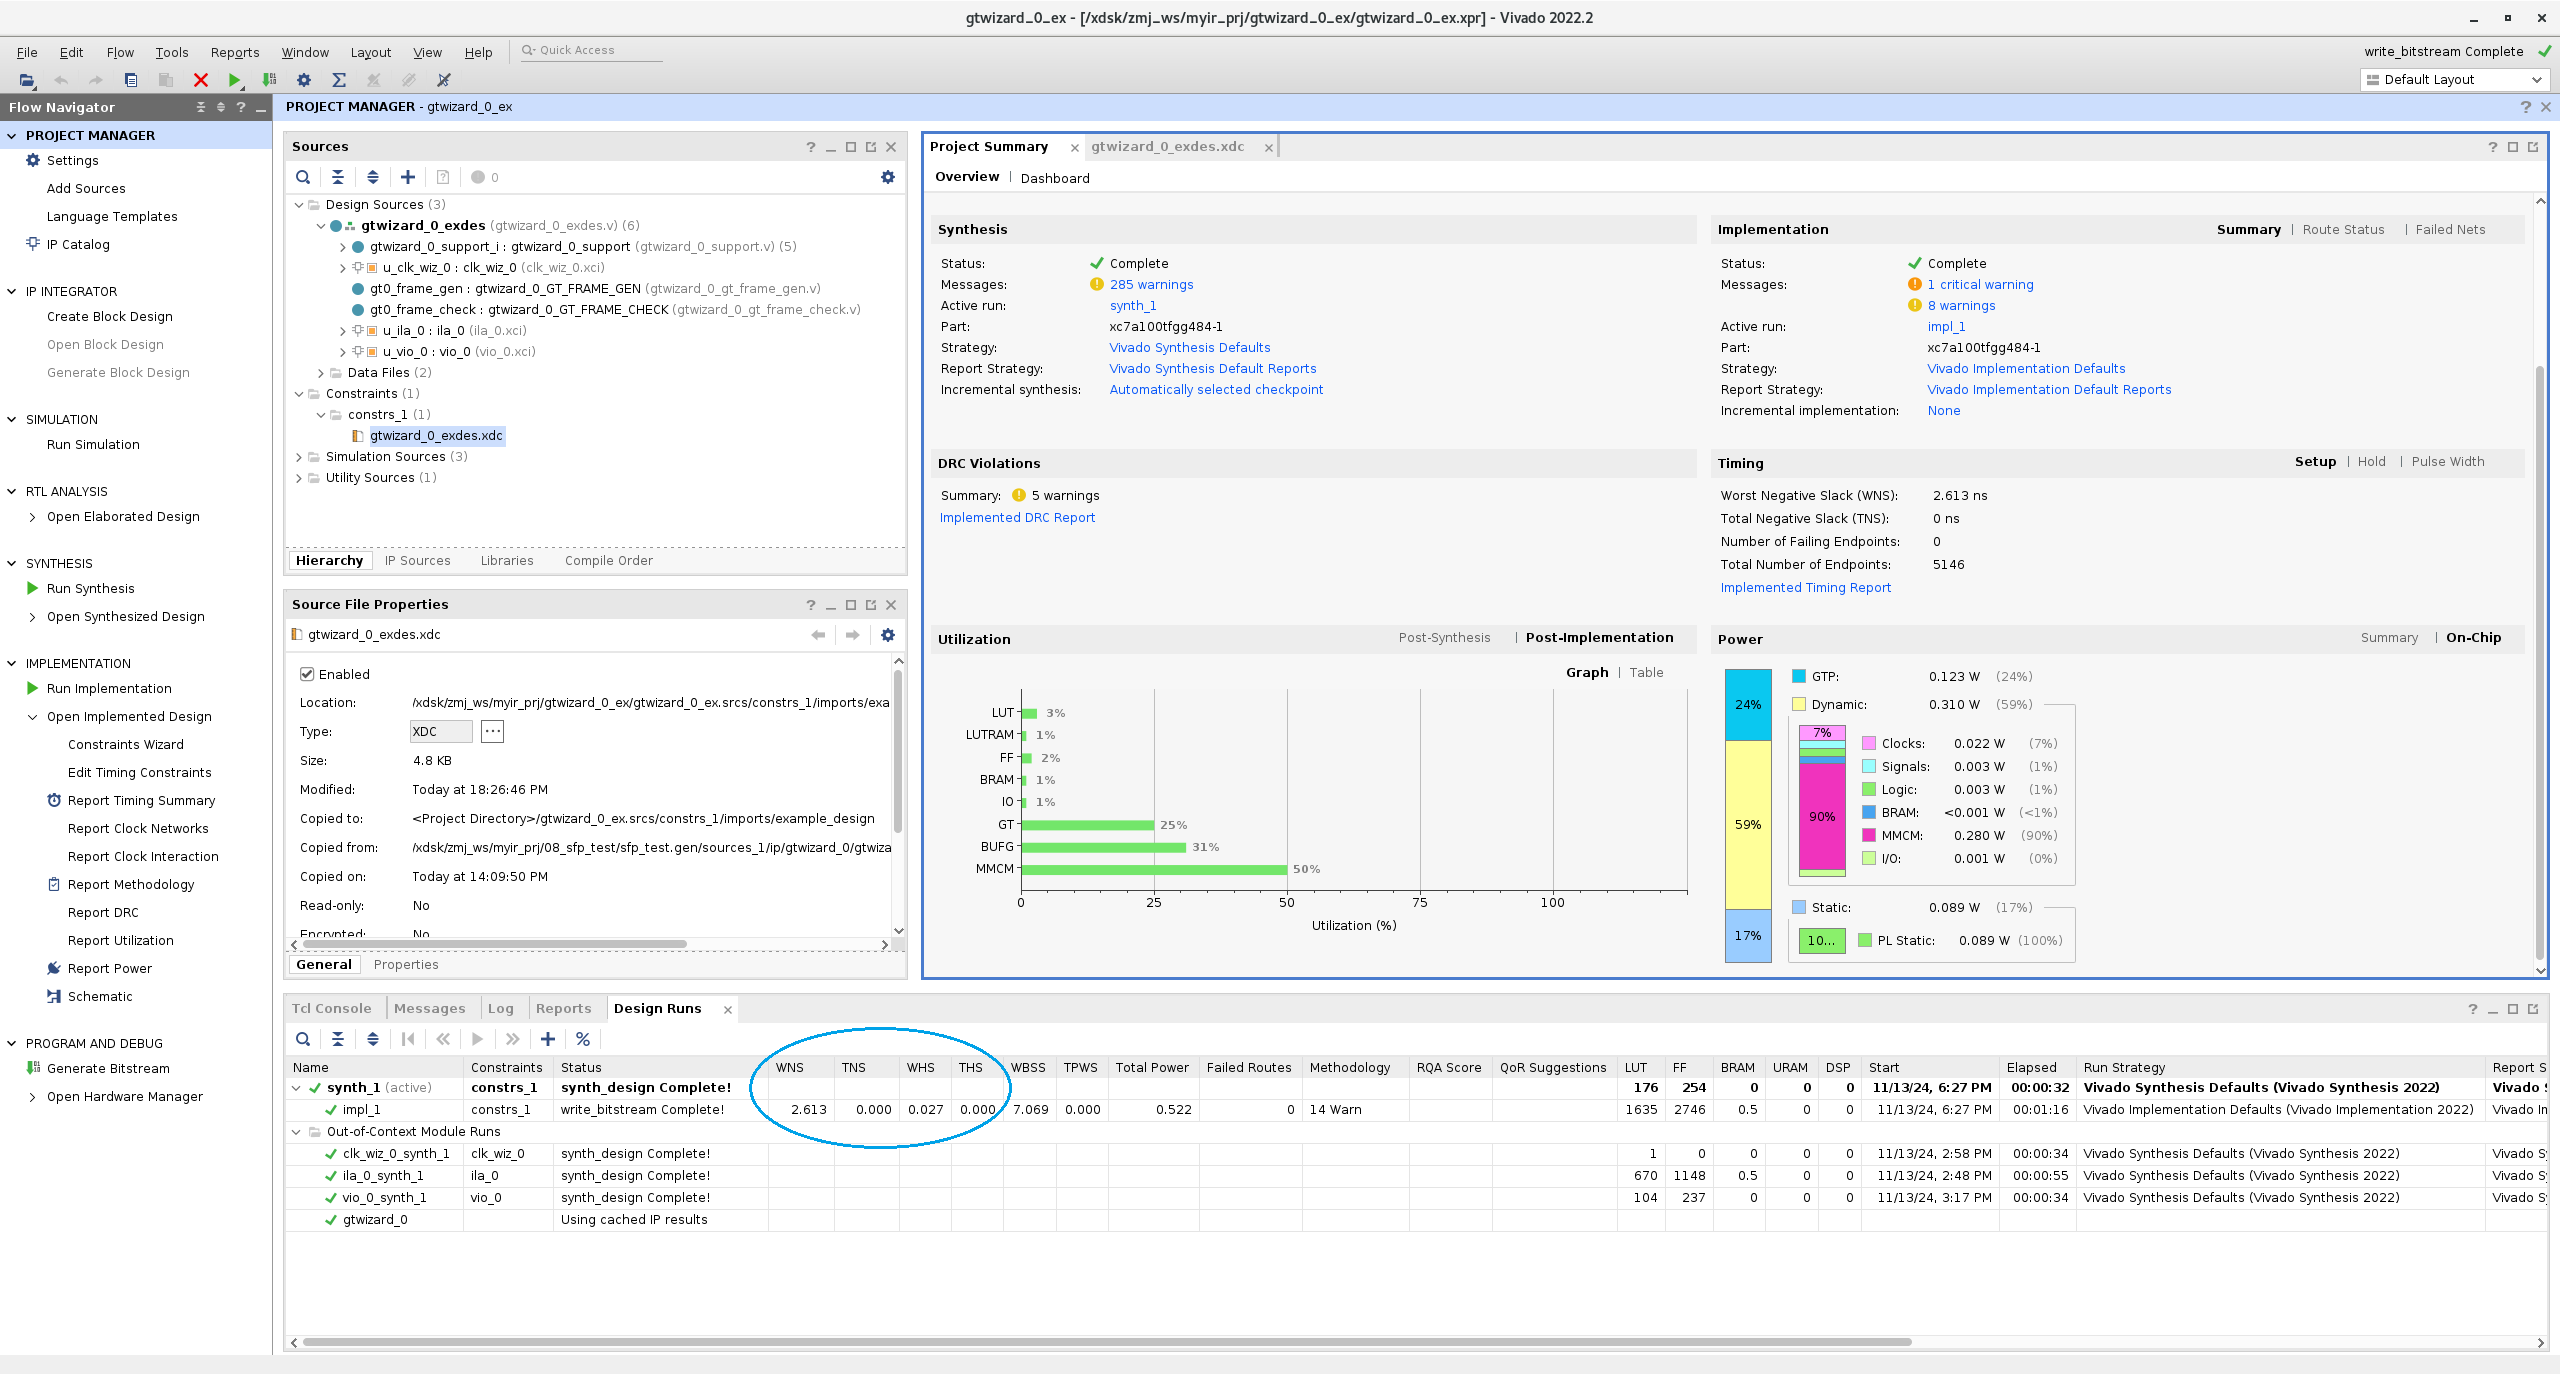Viewport: 2560px width, 1374px height.
Task: Click the Sources panel expand all icon
Action: click(x=373, y=177)
